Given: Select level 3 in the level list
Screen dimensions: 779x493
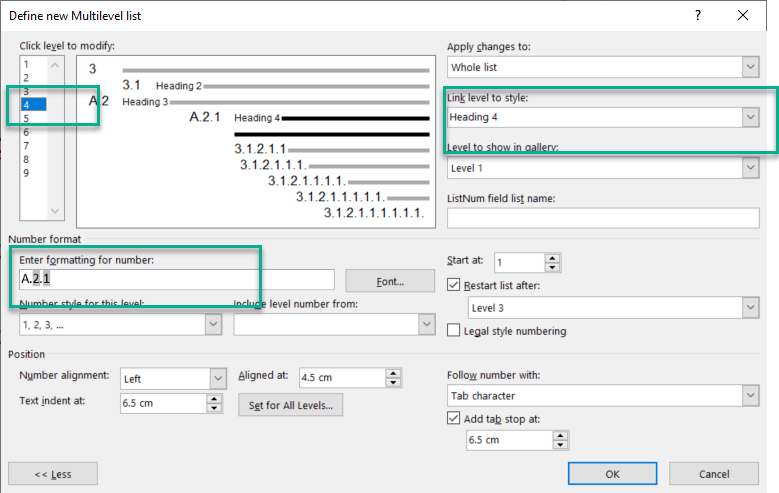Looking at the screenshot, I should 26,91.
